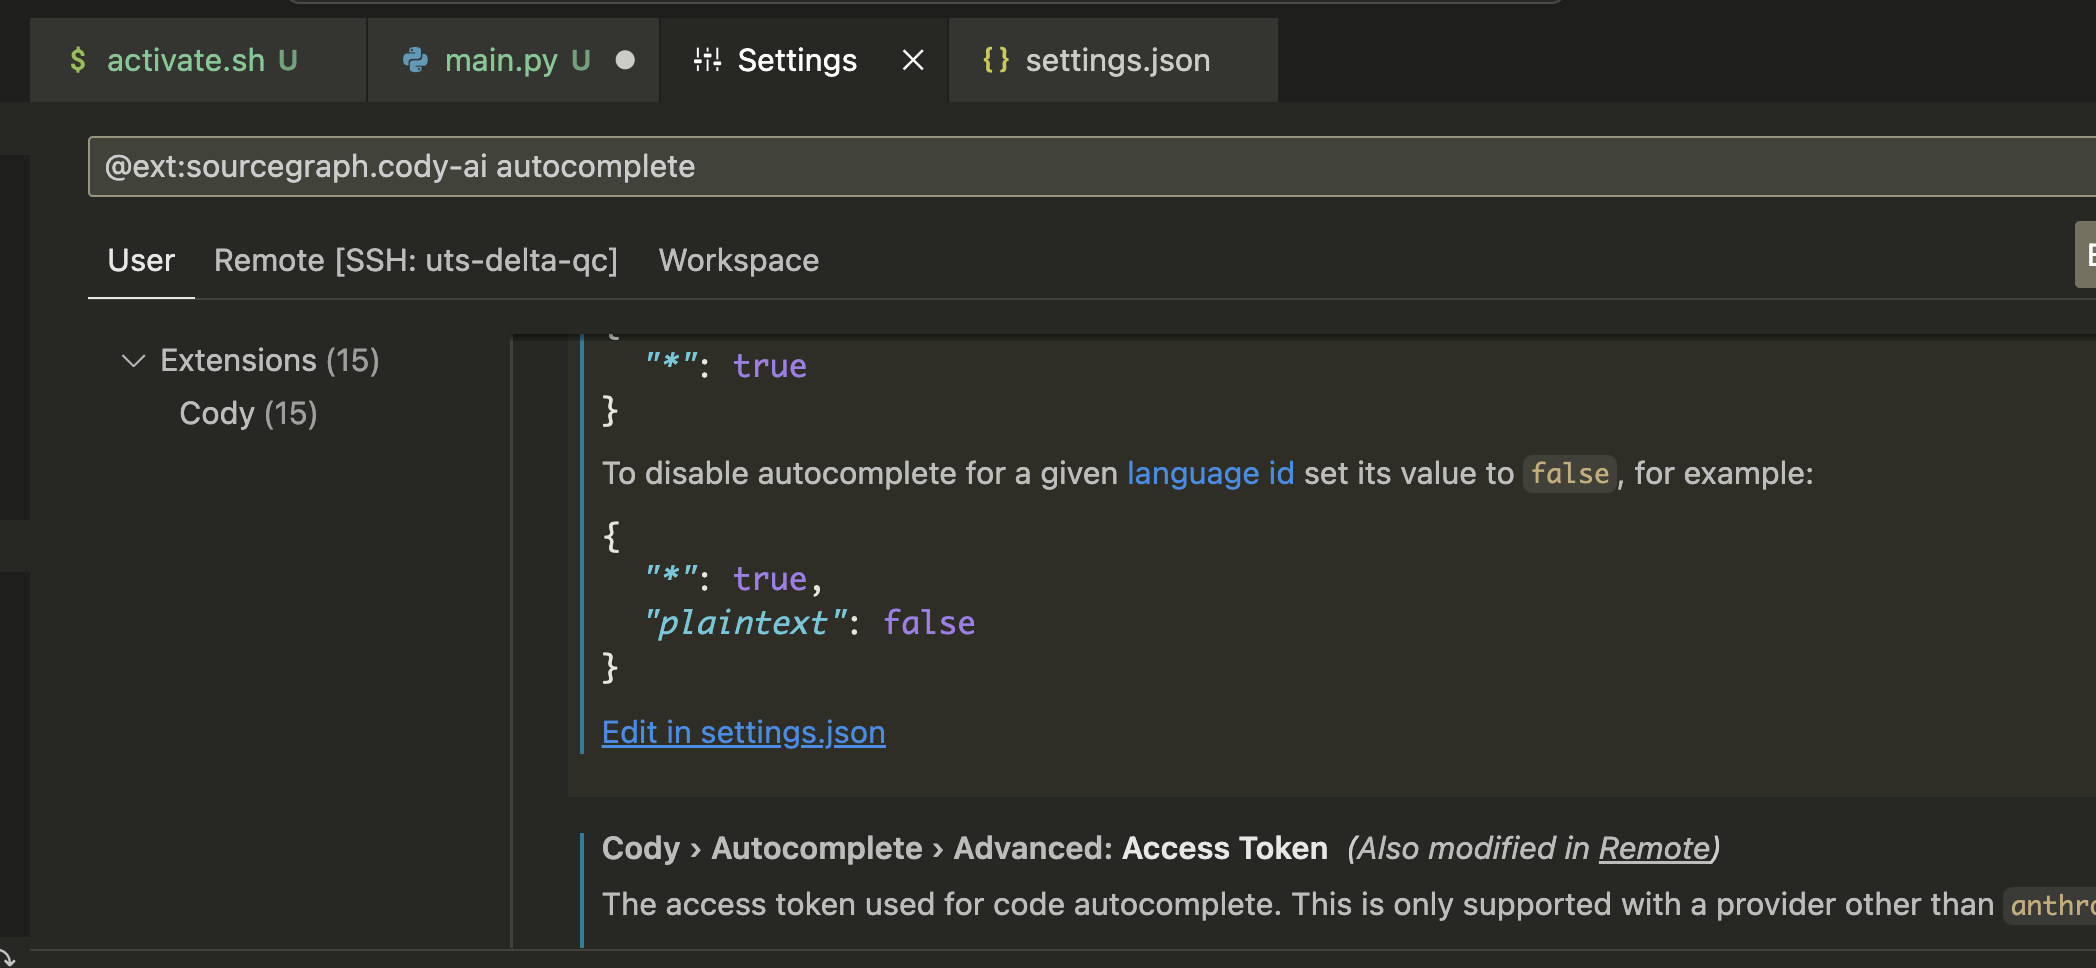Switch to Workspace settings scope
Viewport: 2096px width, 968px height.
pos(738,261)
